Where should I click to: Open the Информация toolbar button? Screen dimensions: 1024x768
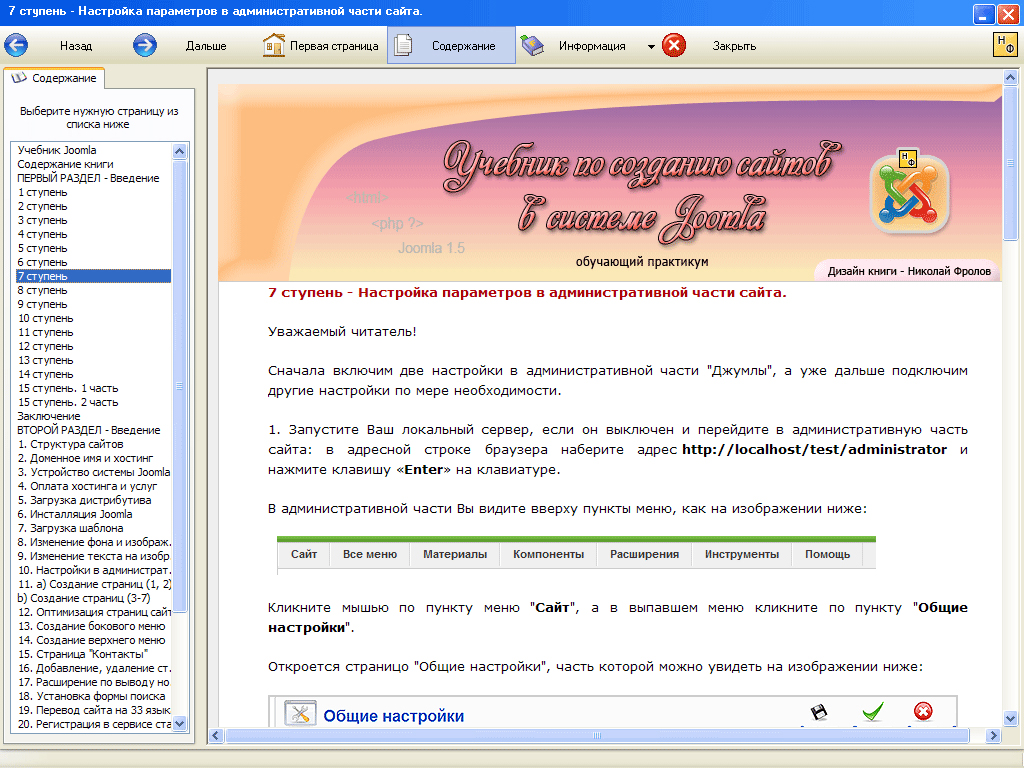click(592, 46)
